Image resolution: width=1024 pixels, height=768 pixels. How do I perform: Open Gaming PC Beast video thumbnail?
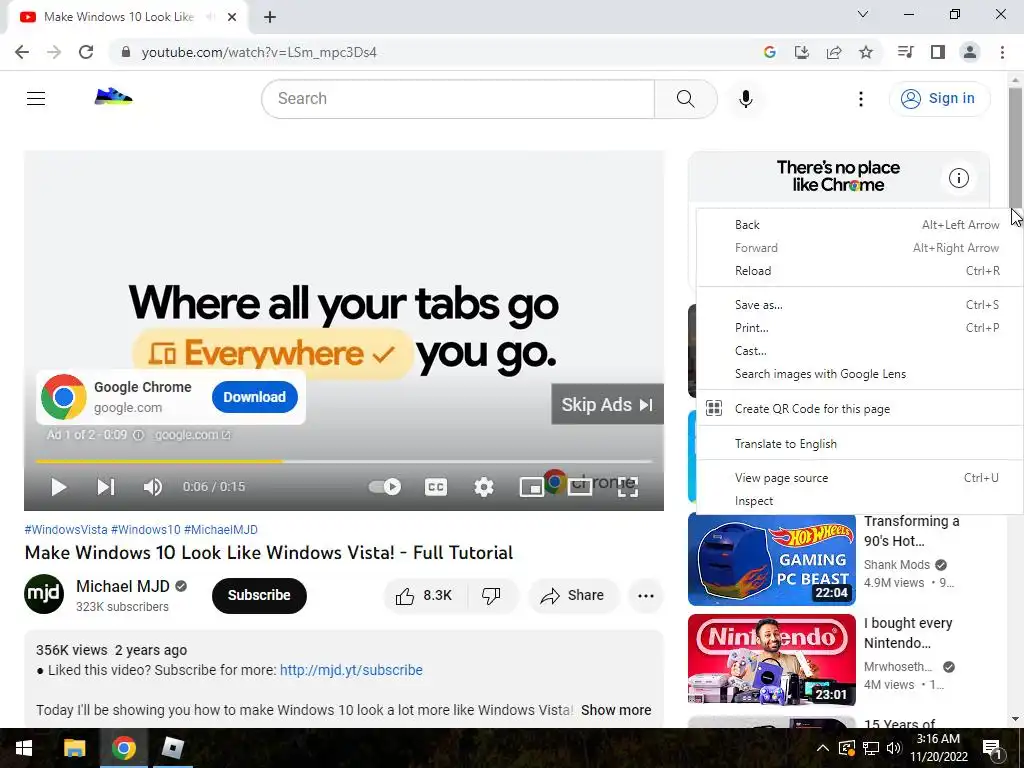[x=772, y=560]
